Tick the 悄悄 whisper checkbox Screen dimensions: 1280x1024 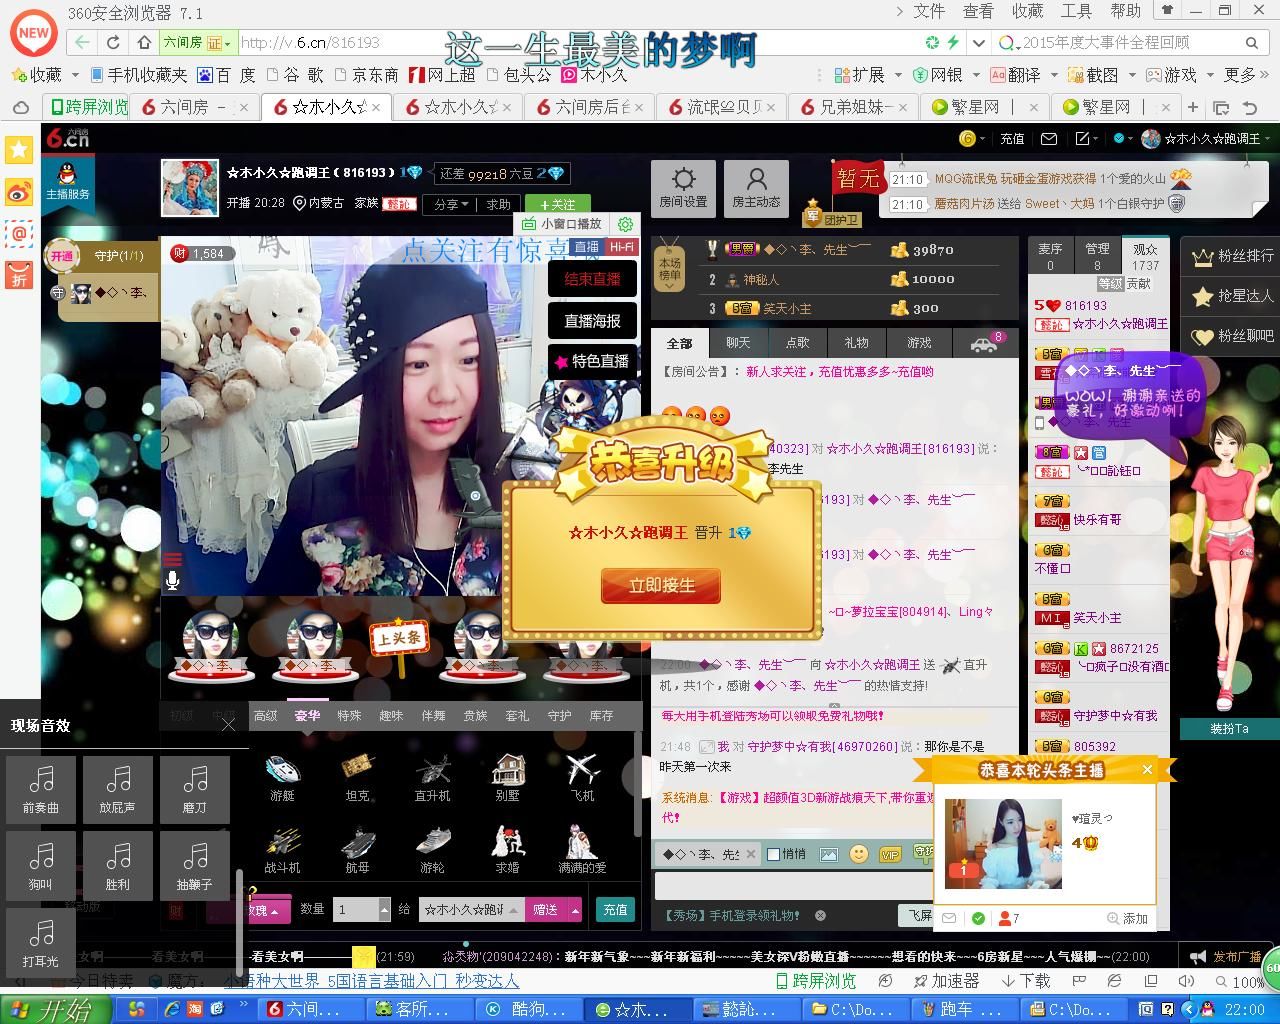click(x=773, y=854)
